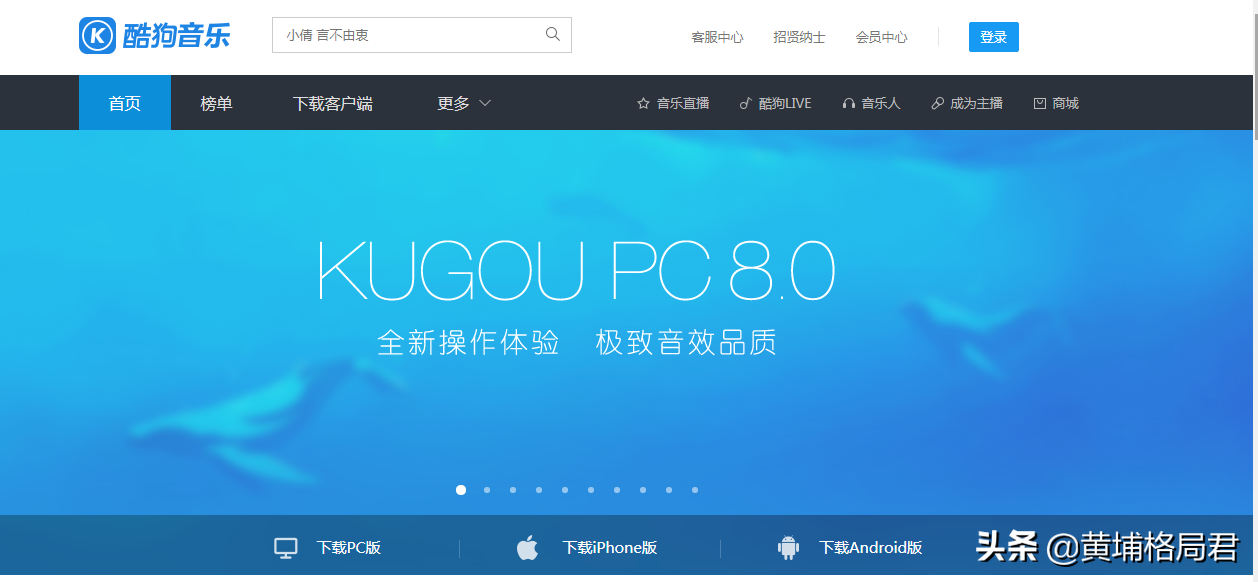Open the 下载客户端 menu item

tap(333, 103)
